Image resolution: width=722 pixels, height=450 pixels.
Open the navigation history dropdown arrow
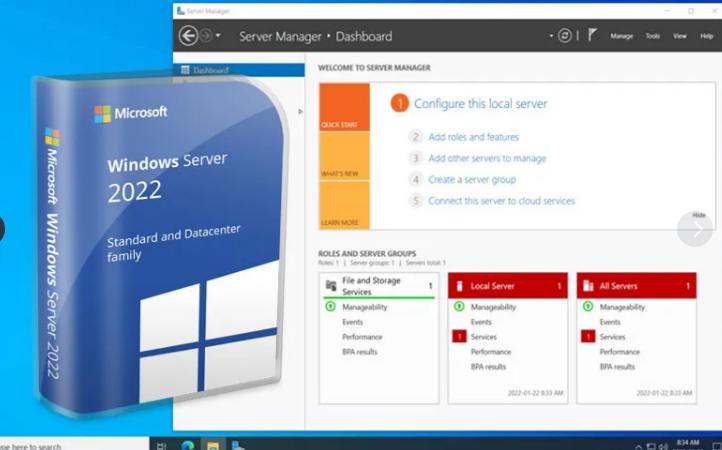click(218, 35)
